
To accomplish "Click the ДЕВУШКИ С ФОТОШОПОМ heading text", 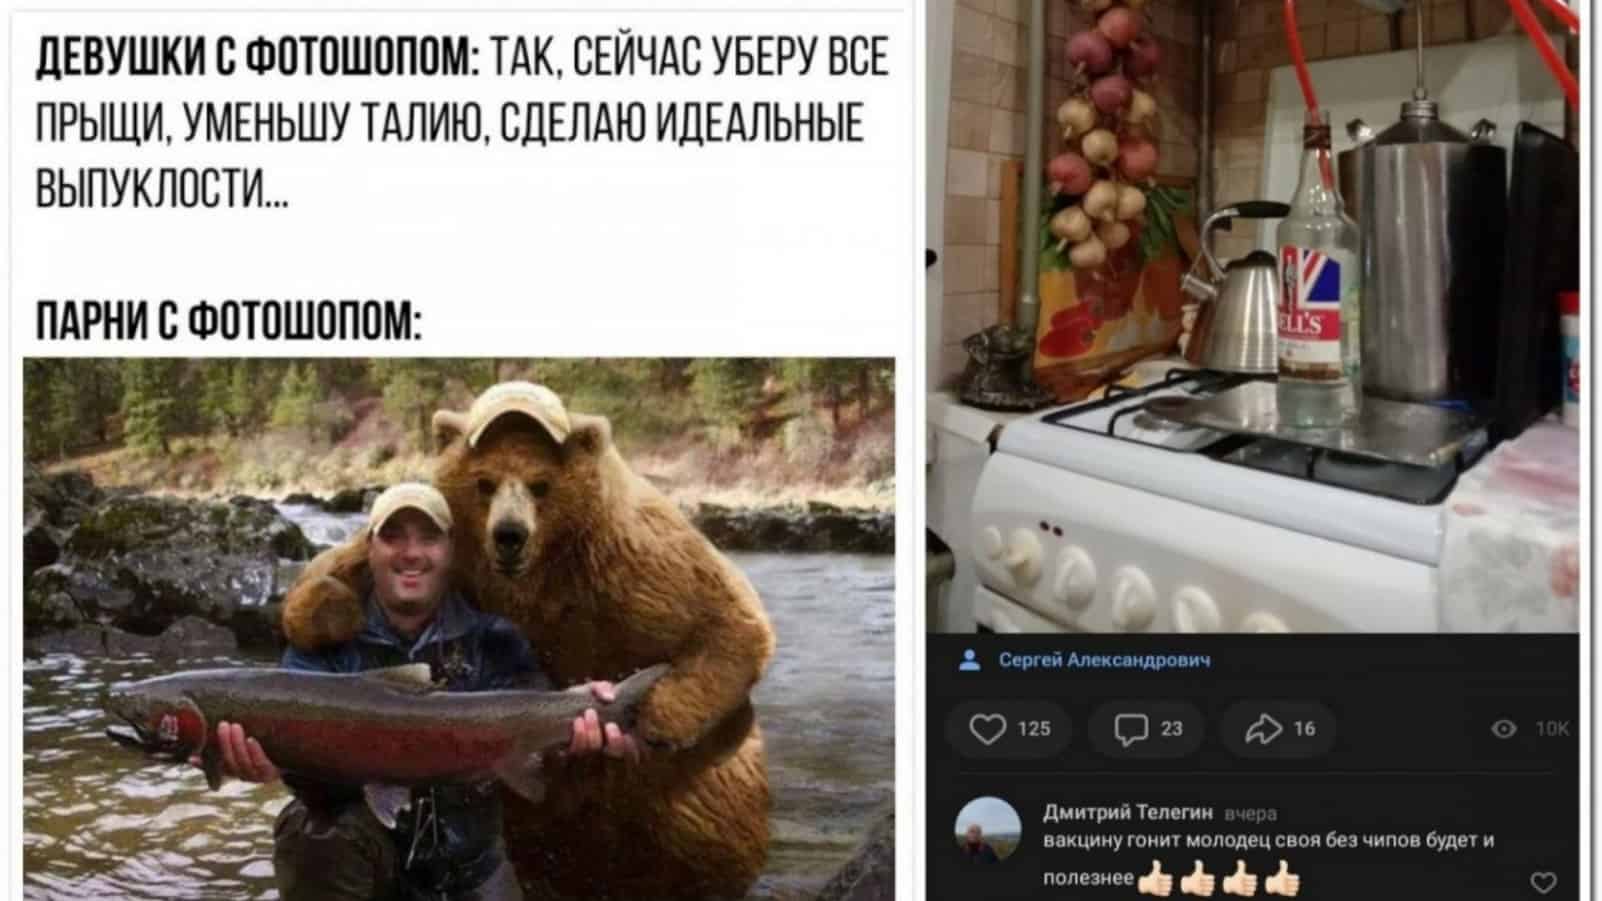I will click(x=258, y=57).
